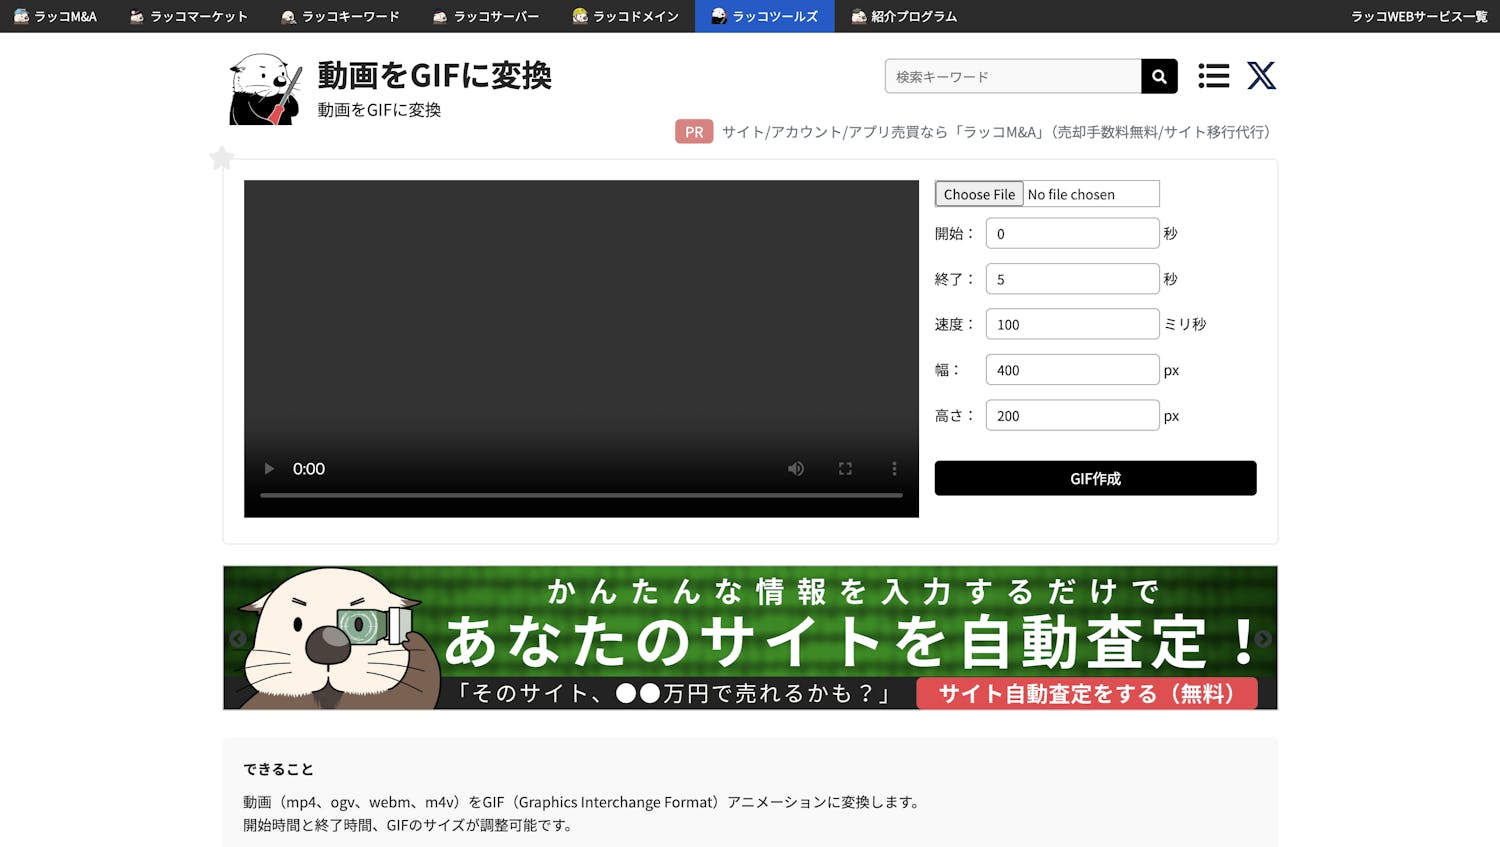Open ラッコWEBサービス一覧 link

(x=1419, y=16)
